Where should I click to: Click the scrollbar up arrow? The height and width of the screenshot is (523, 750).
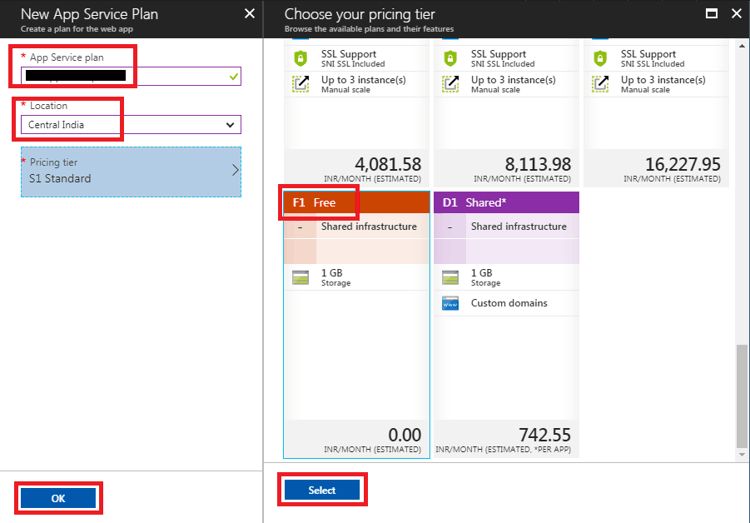[742, 46]
